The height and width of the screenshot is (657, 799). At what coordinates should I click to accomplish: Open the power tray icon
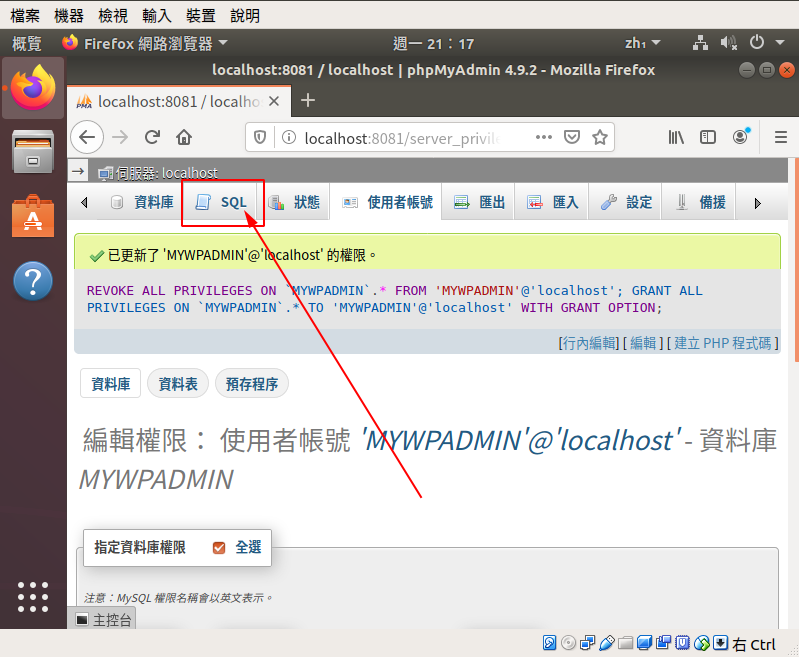757,42
